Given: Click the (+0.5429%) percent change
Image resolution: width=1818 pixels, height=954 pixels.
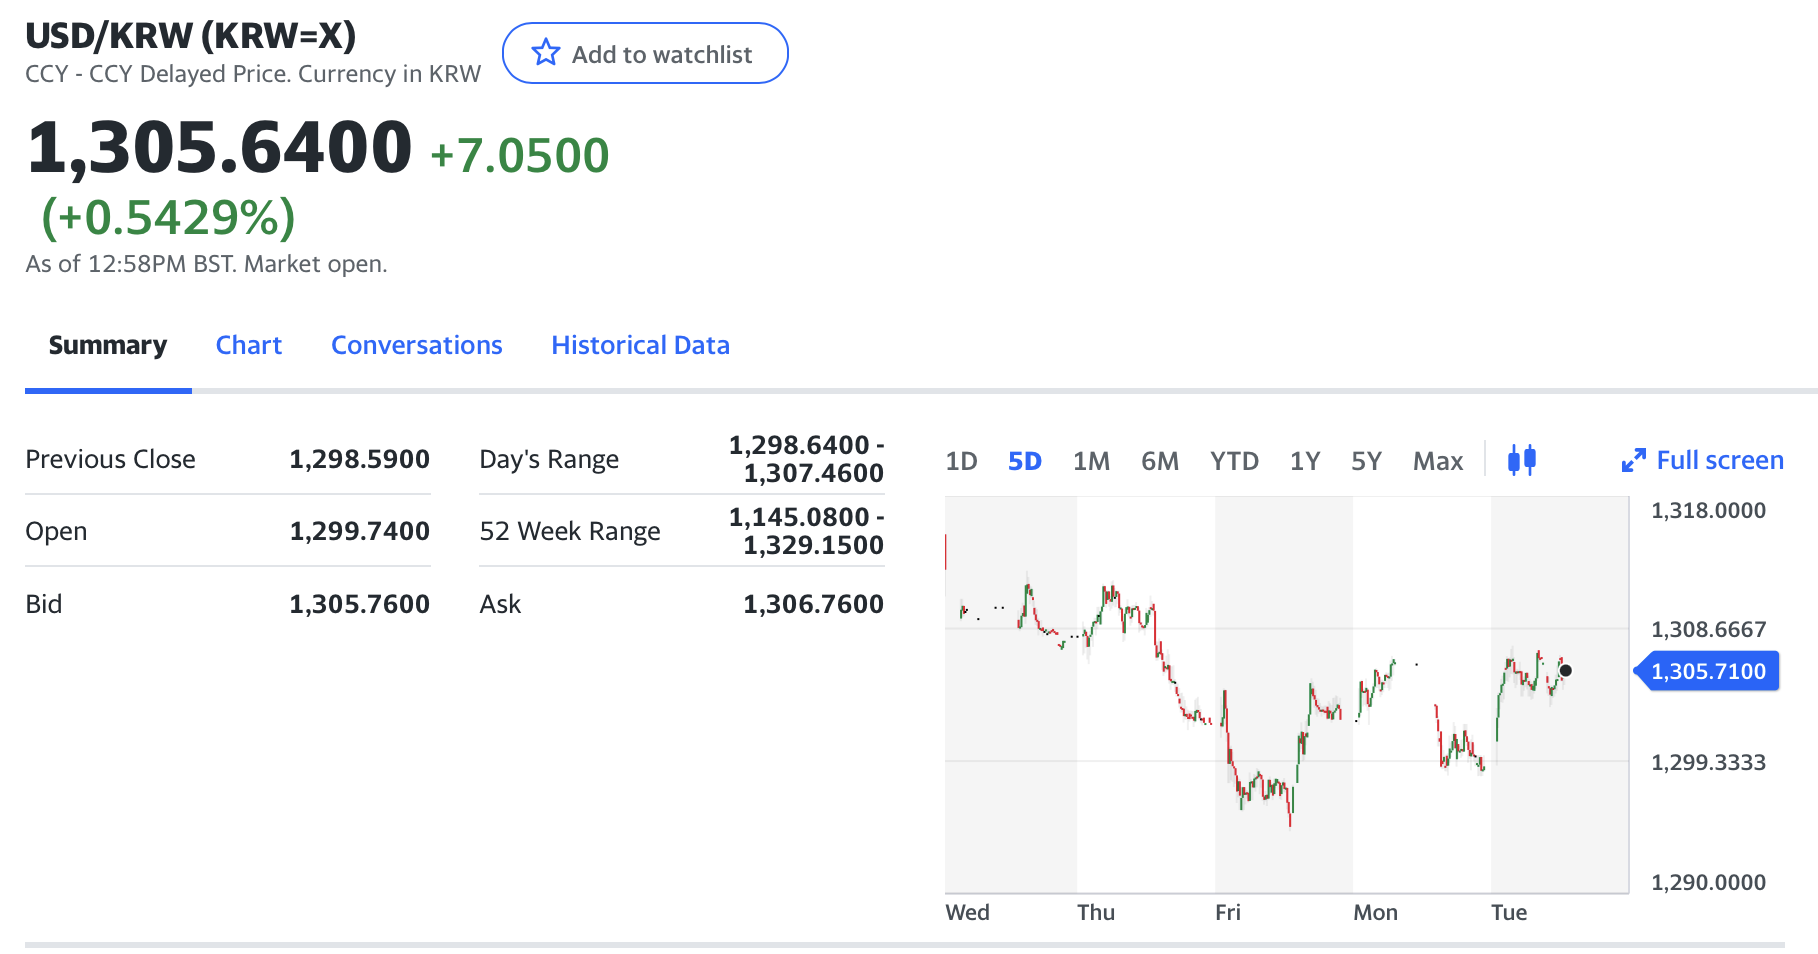Looking at the screenshot, I should tap(168, 217).
